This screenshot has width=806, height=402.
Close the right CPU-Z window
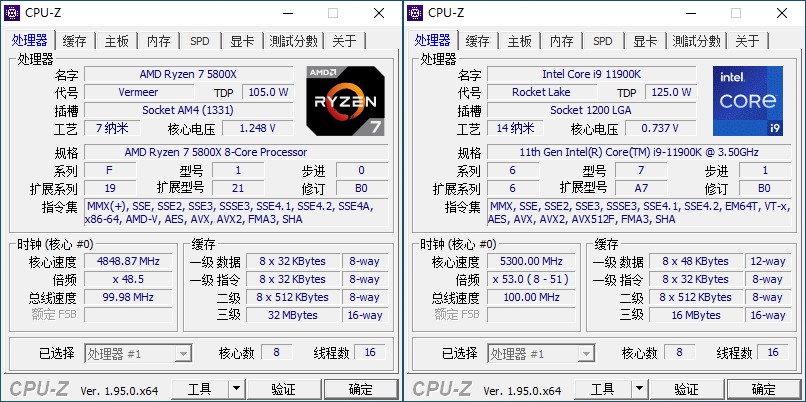coord(782,13)
